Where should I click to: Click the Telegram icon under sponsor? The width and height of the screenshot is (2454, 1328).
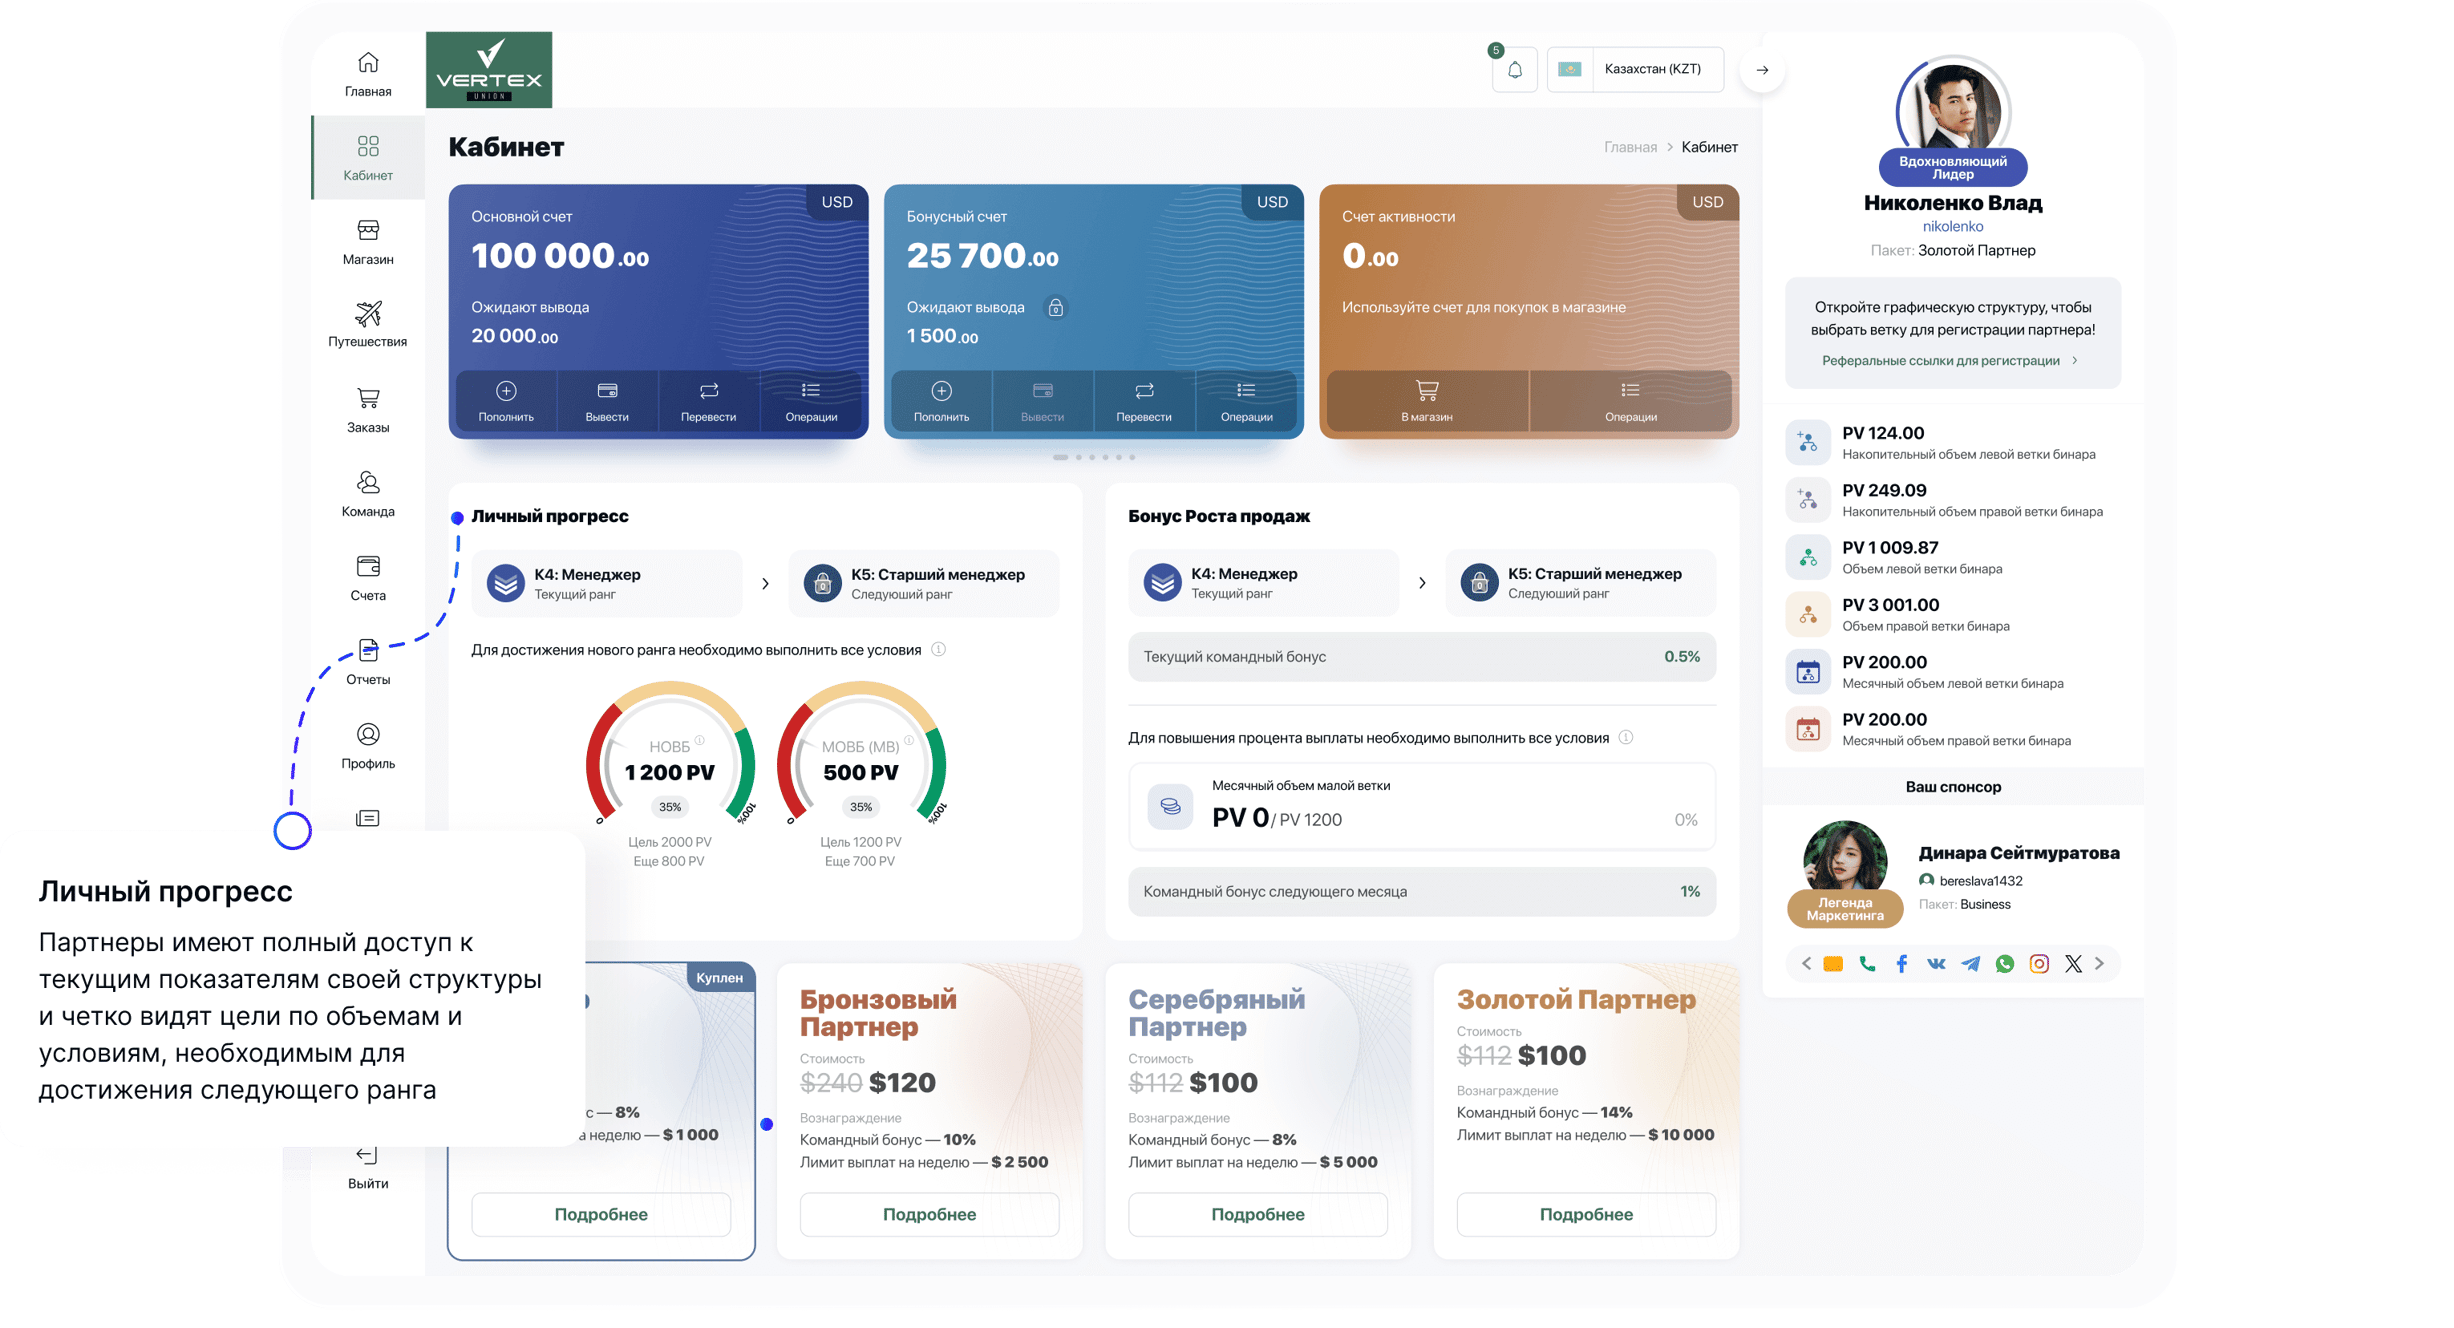(1970, 964)
